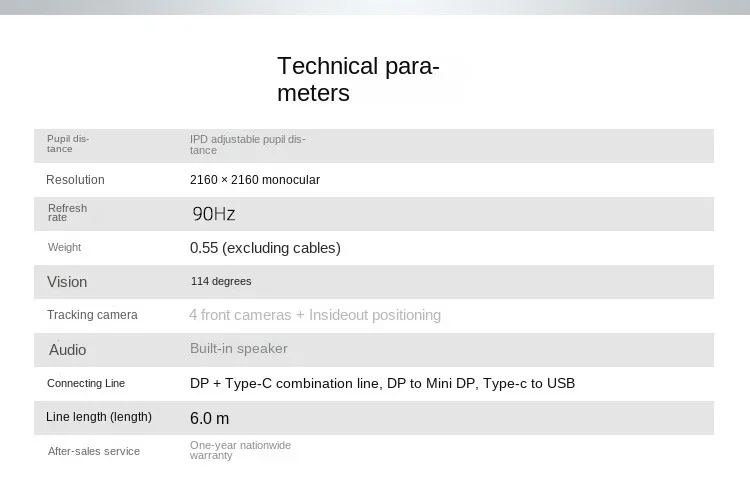
Task: Select the Pupil distance label
Action: click(x=68, y=144)
